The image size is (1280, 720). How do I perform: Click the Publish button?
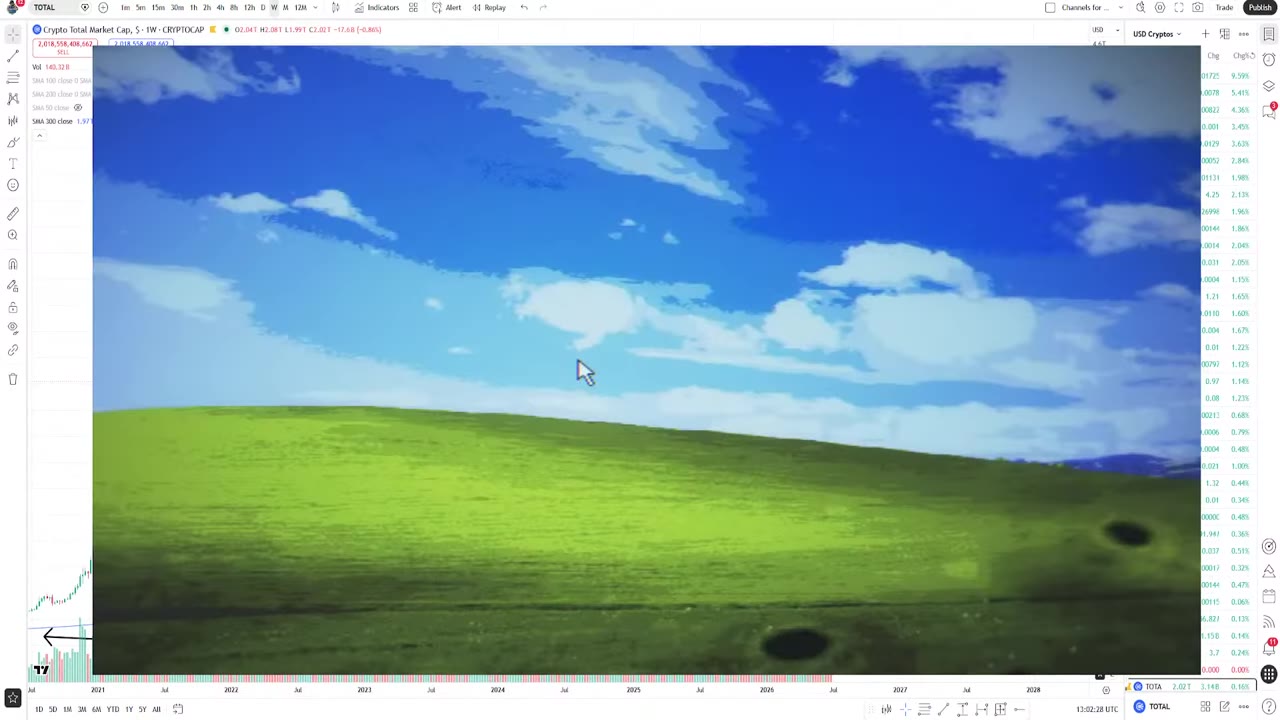tap(1260, 8)
